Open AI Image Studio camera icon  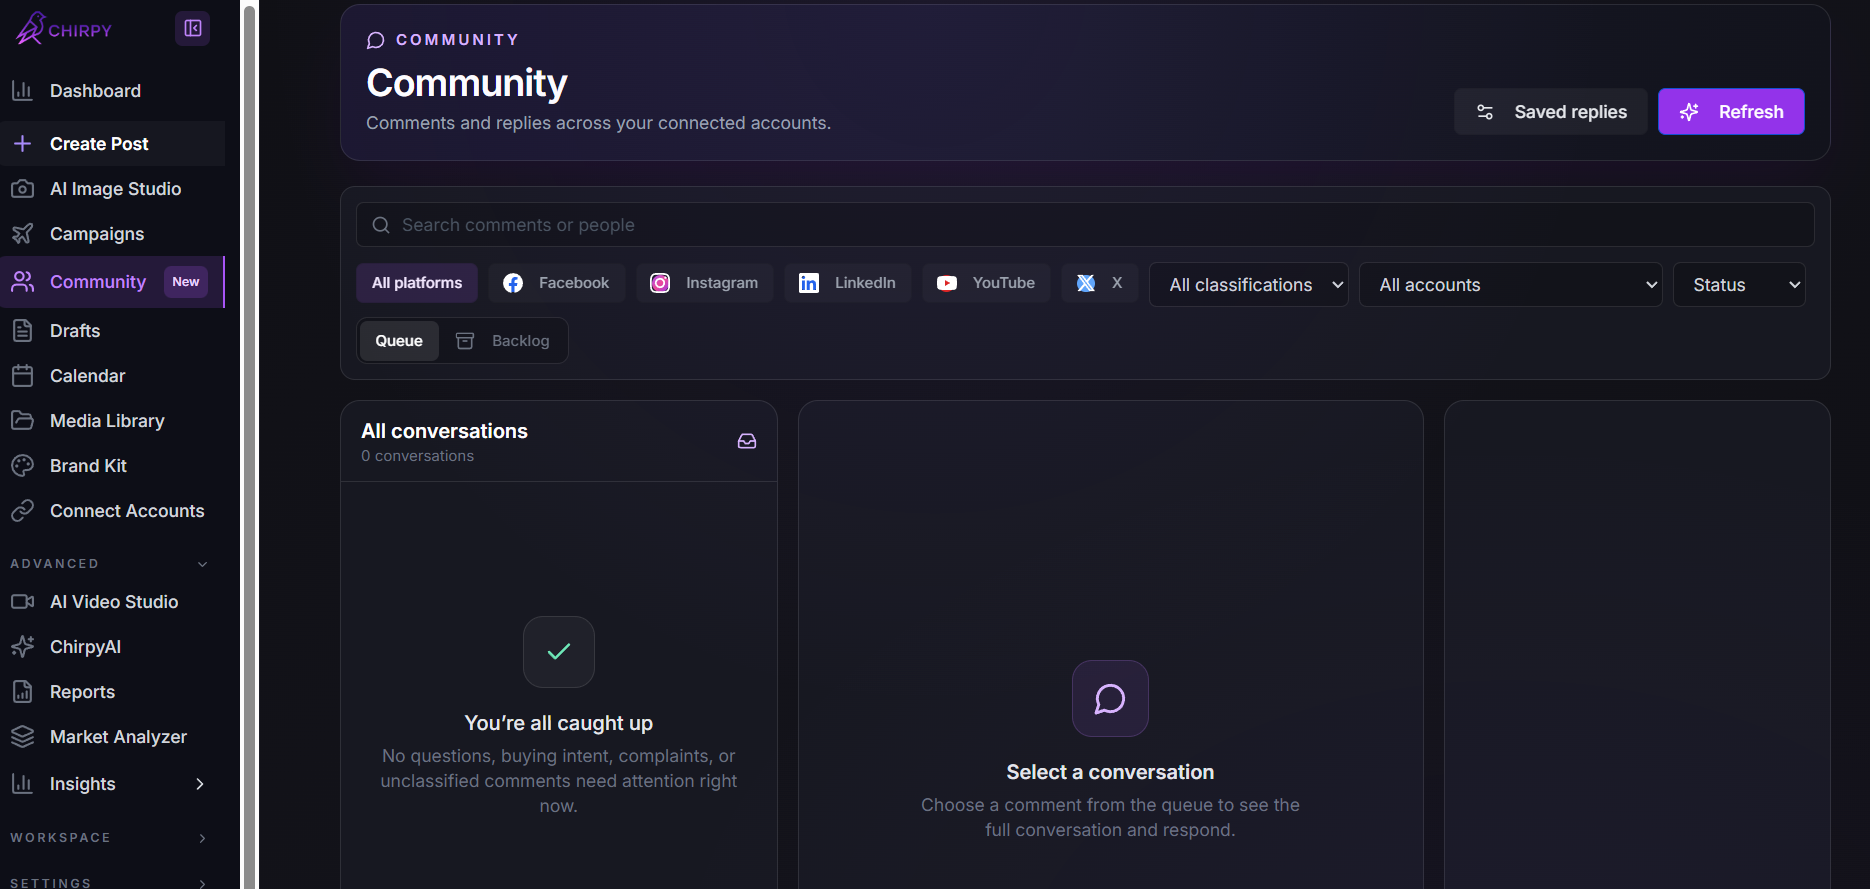23,189
